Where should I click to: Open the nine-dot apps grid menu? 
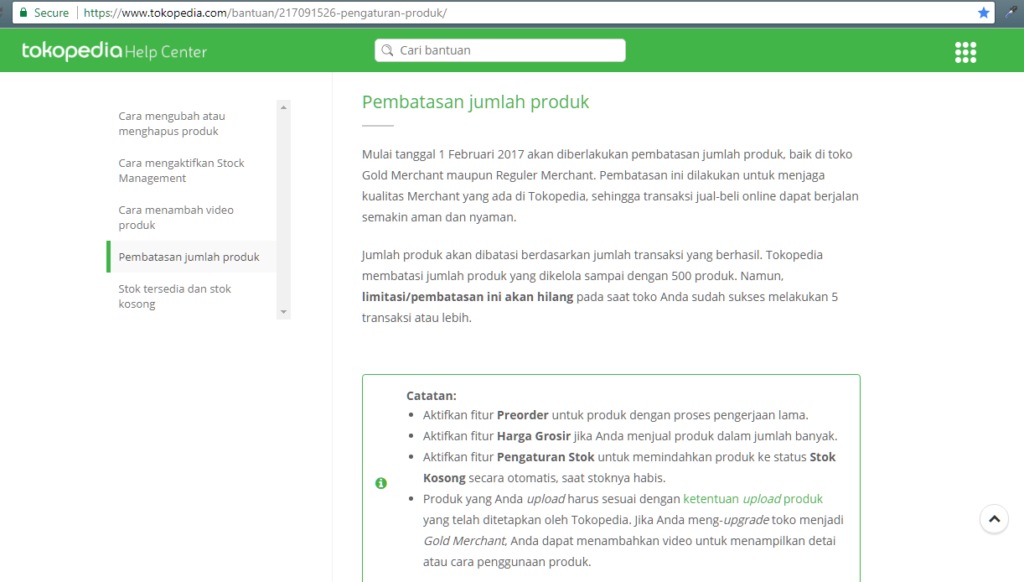coord(965,52)
